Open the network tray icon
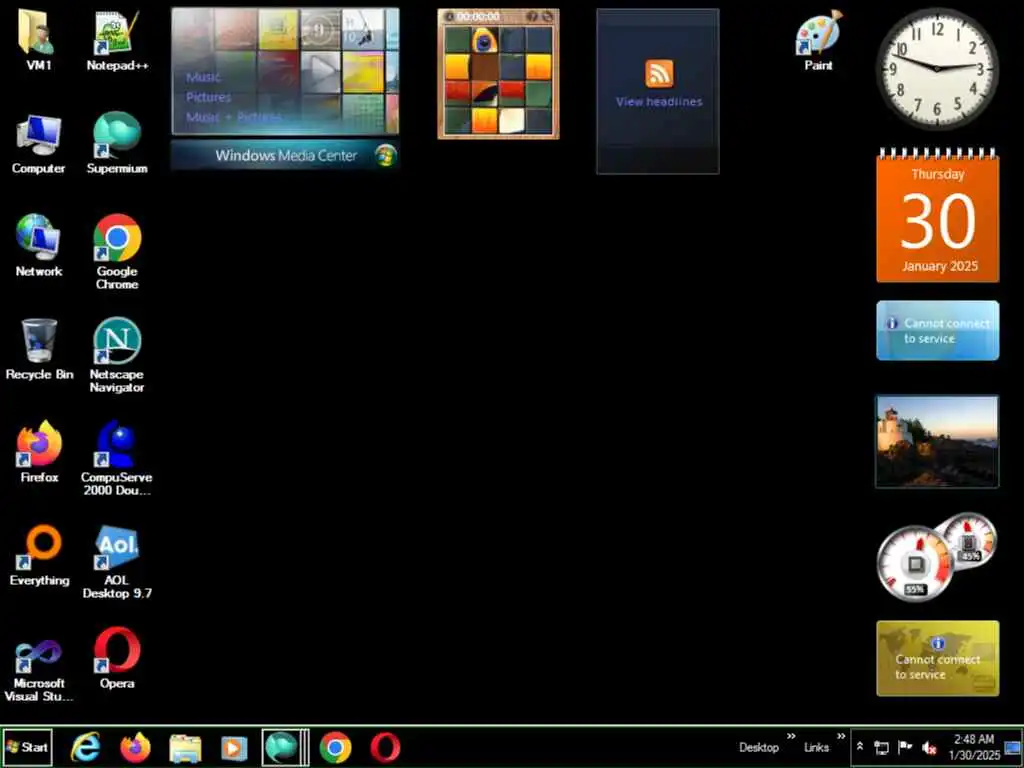This screenshot has height=768, width=1024. [882, 748]
